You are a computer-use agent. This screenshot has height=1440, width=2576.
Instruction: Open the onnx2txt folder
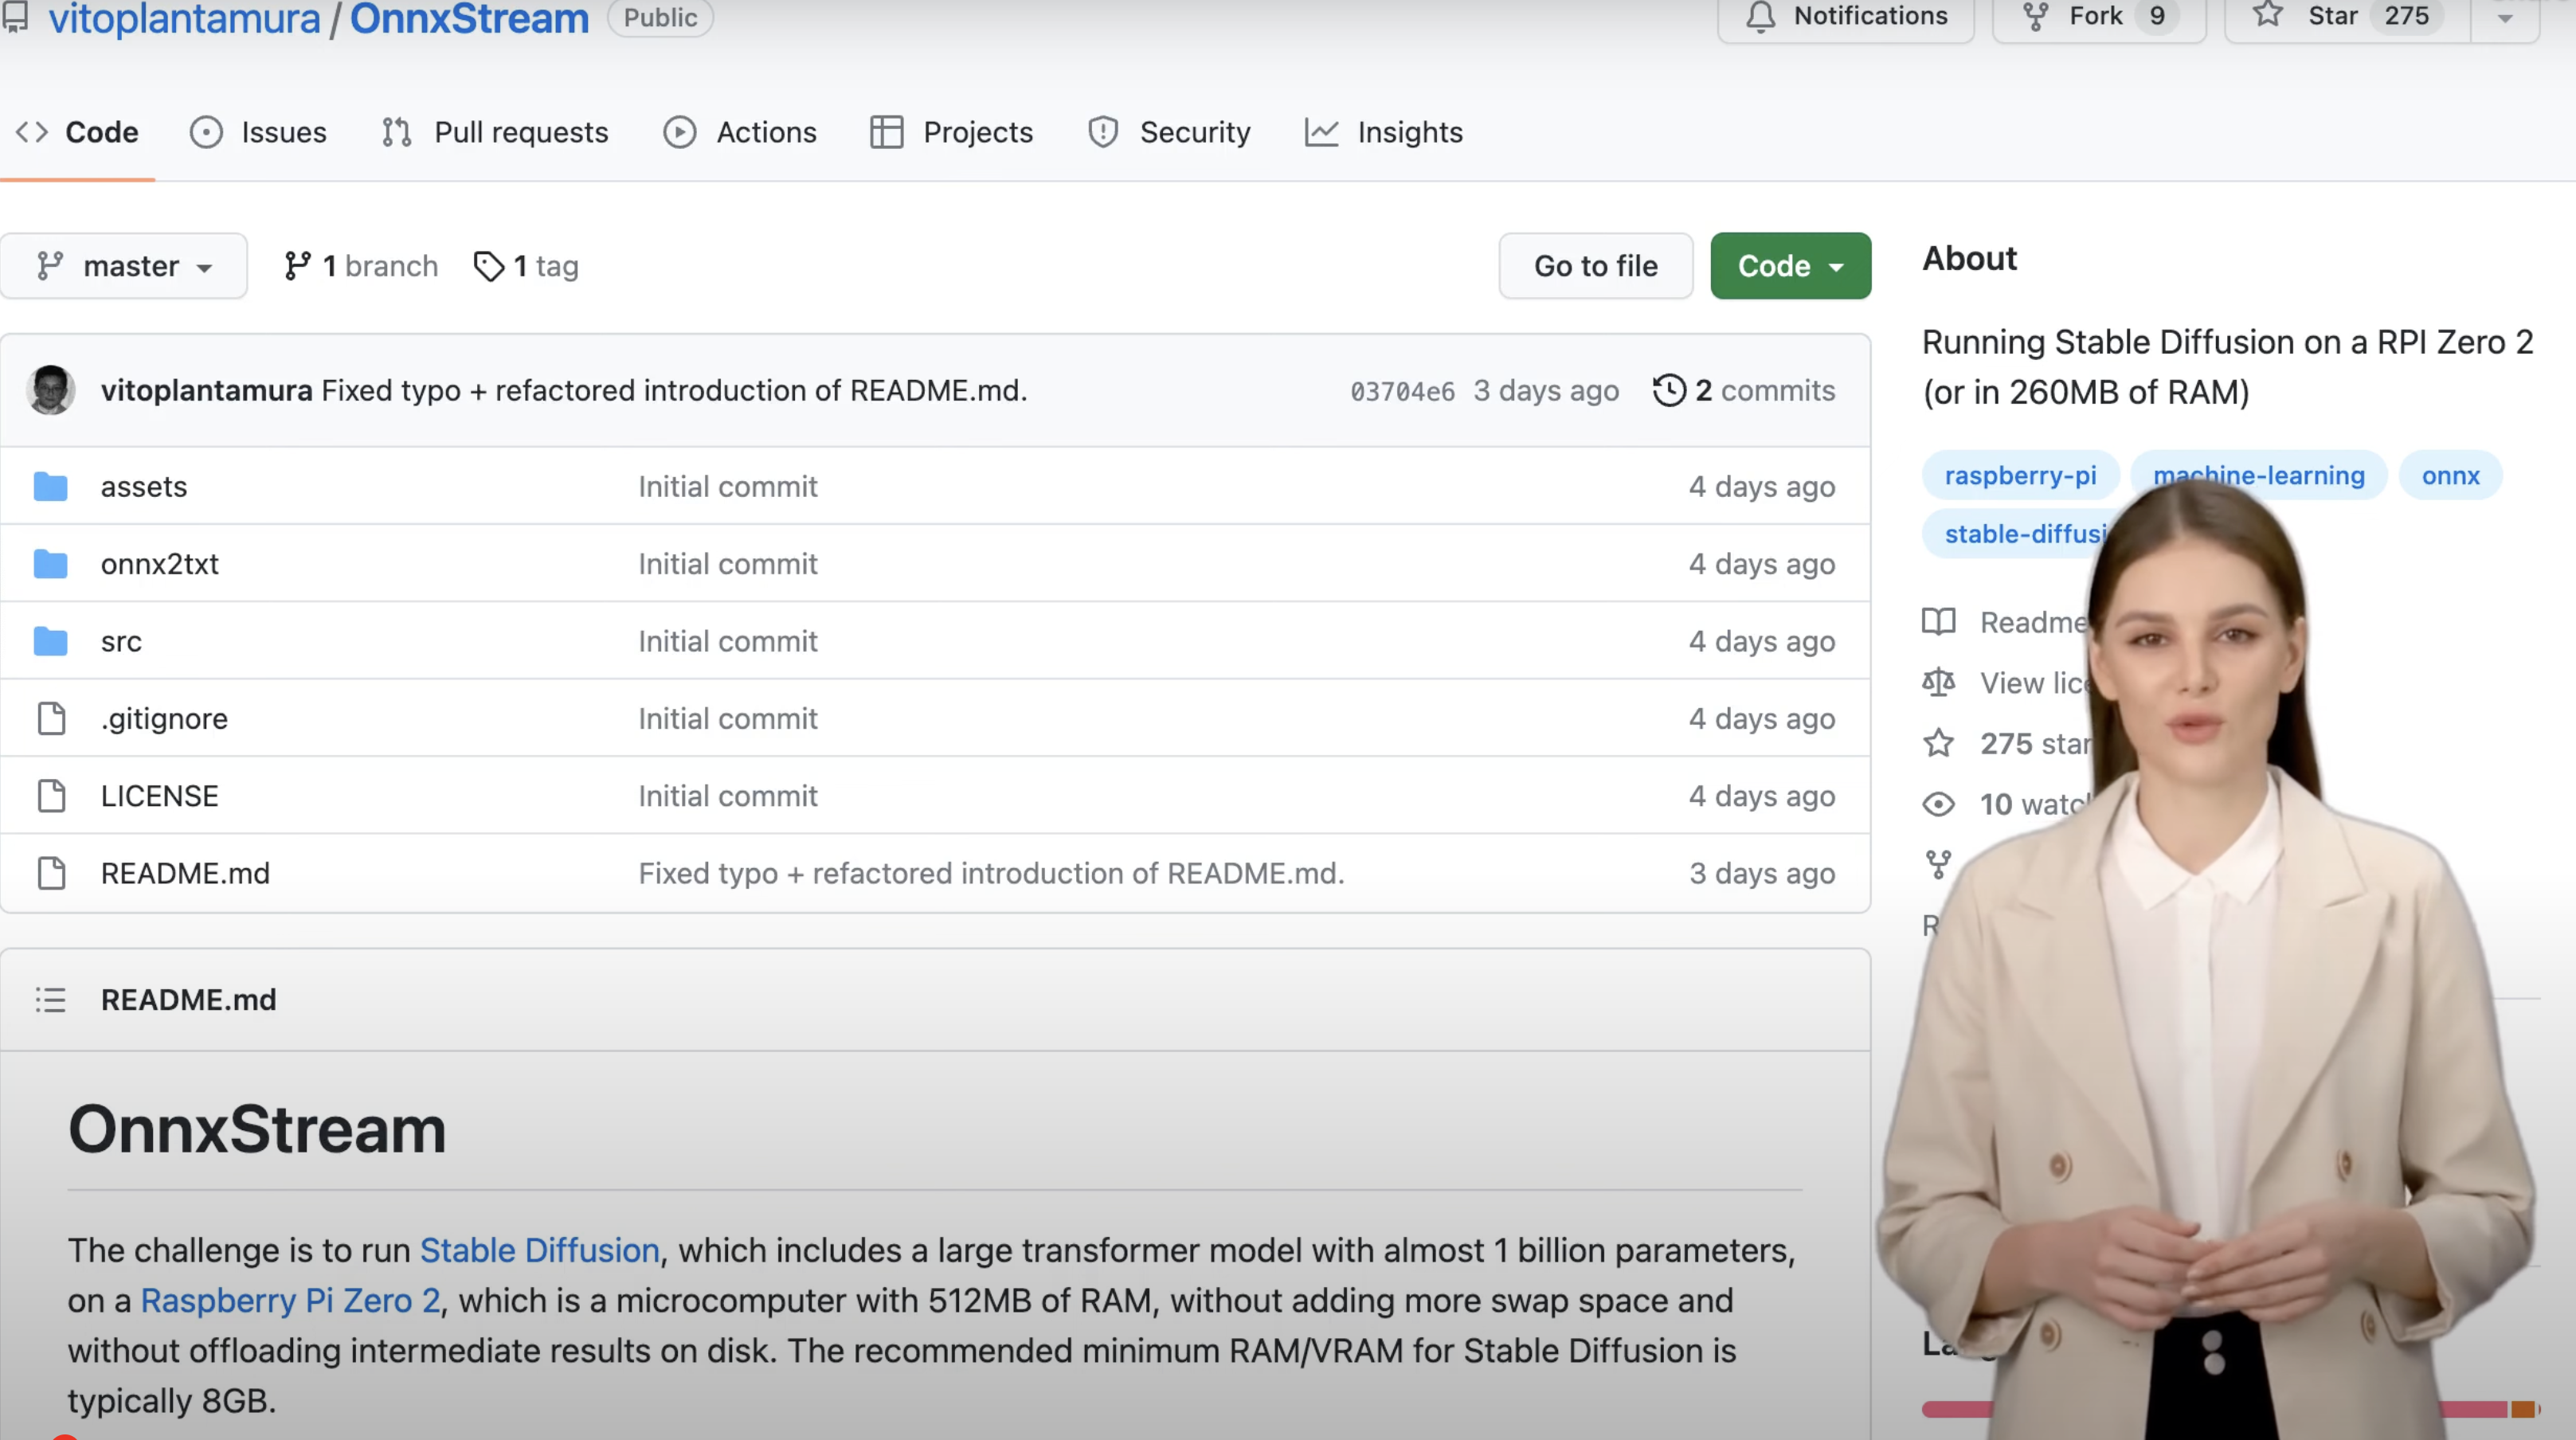(160, 564)
